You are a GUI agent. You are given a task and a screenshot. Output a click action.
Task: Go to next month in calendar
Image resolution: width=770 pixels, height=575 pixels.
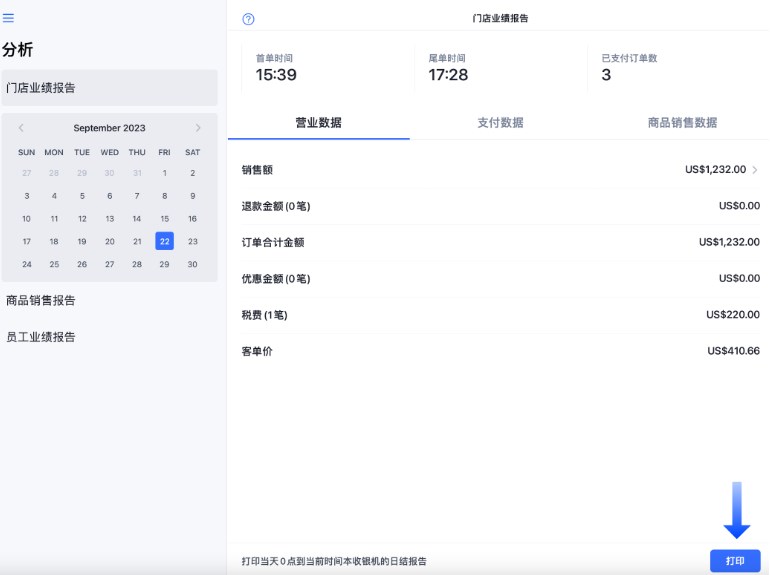(198, 128)
